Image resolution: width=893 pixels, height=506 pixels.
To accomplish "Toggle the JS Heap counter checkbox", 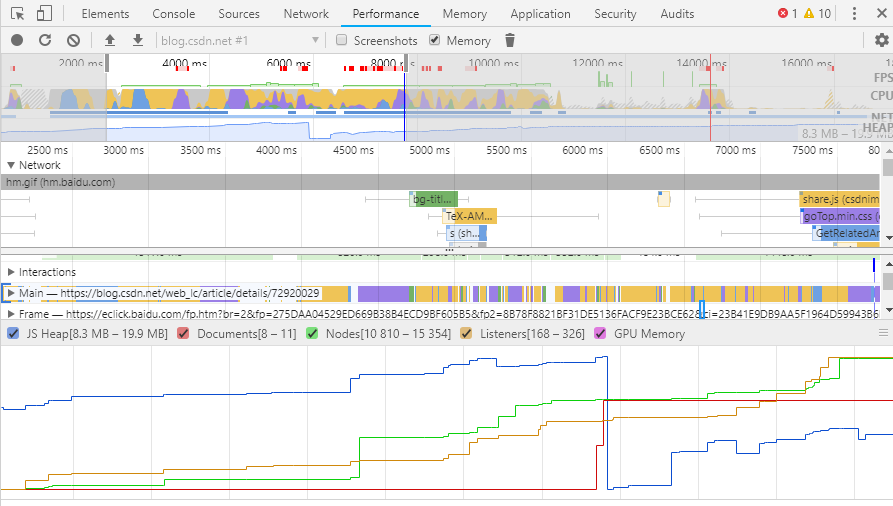I will [13, 334].
